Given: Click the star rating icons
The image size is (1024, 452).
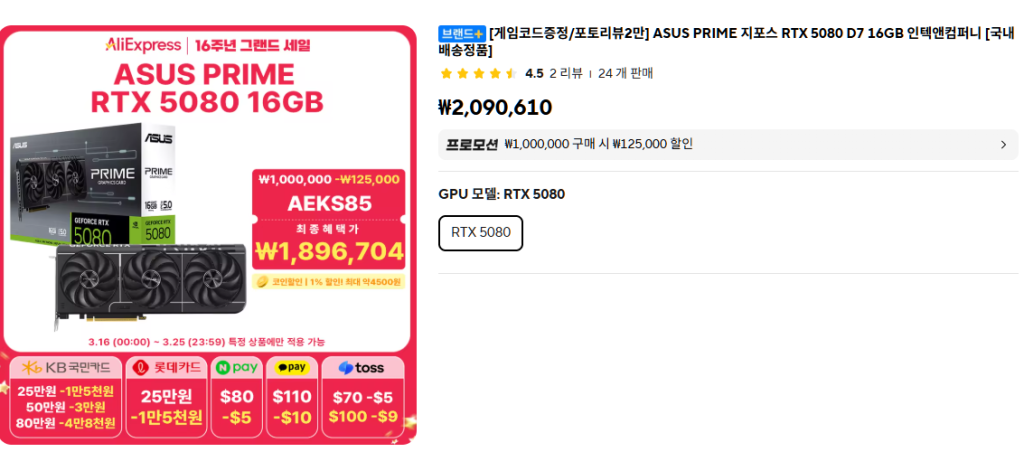Looking at the screenshot, I should [478, 73].
